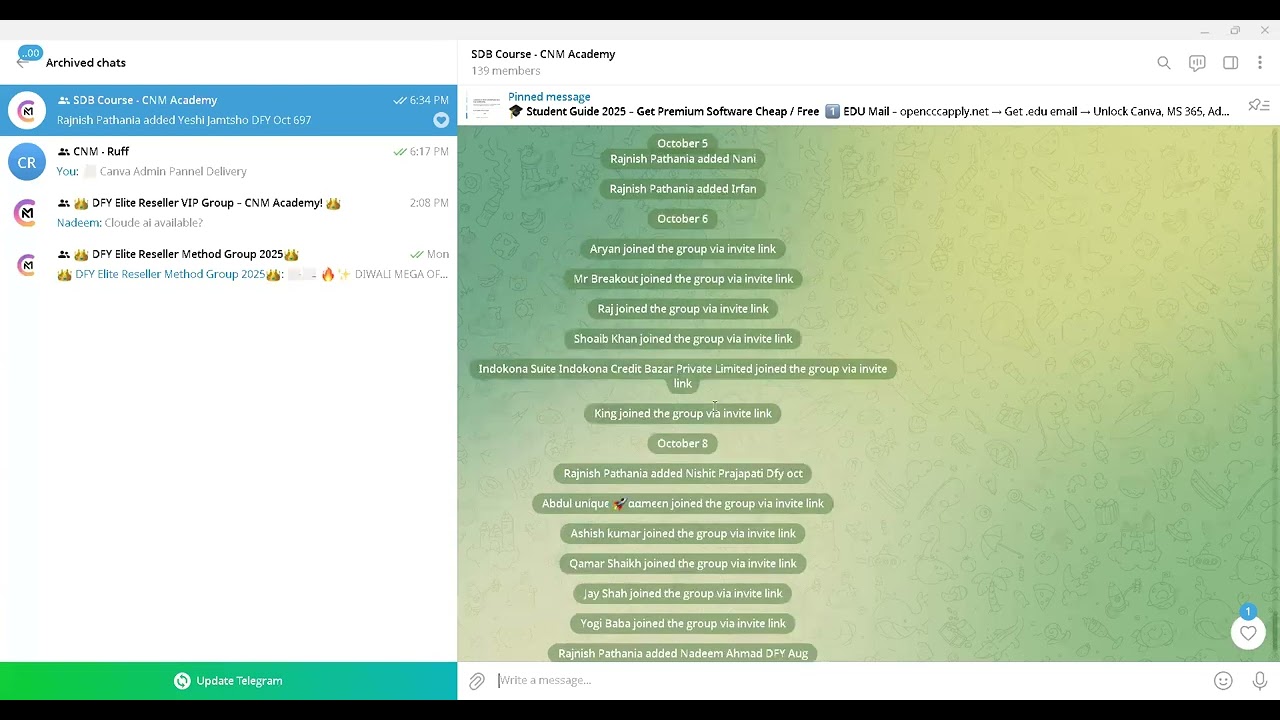Click the Indokona Suite joined group message

pos(683,376)
